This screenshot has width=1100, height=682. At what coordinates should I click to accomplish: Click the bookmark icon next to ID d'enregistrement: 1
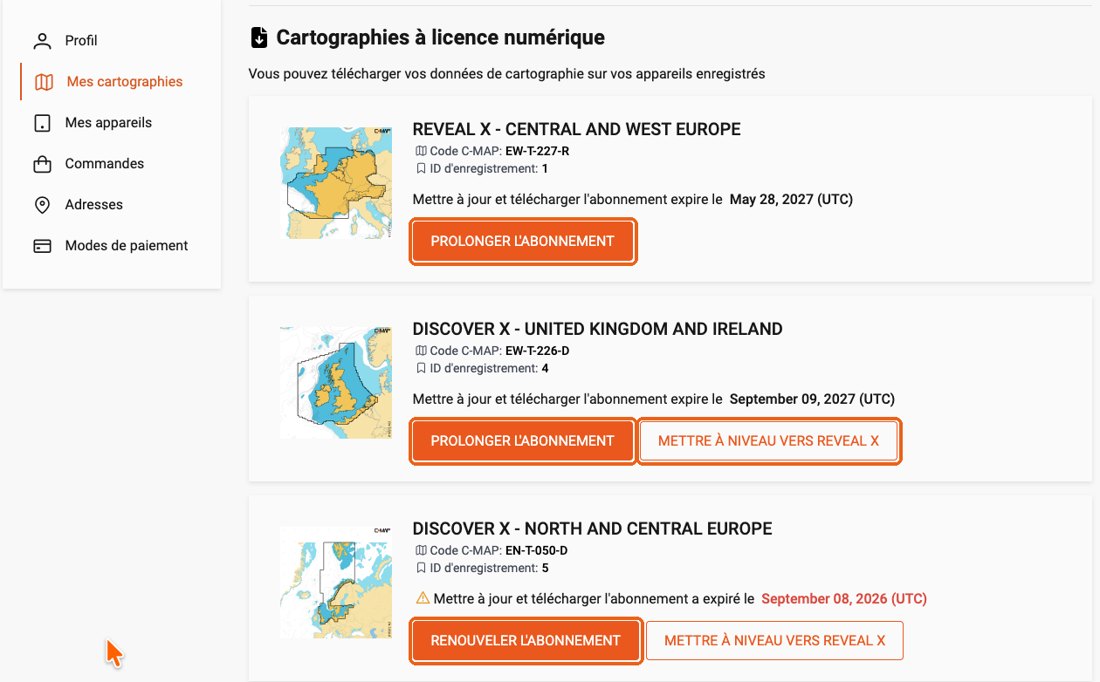tap(421, 168)
